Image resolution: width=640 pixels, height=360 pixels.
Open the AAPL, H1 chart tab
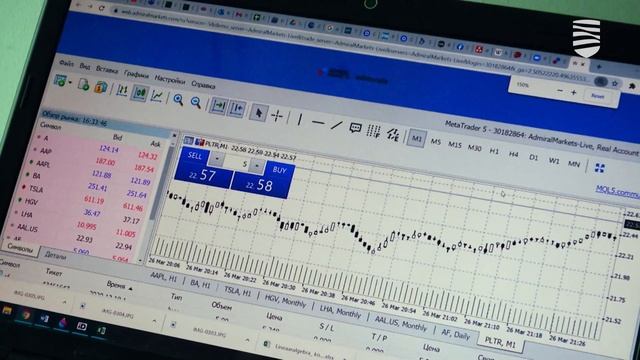pos(164,277)
